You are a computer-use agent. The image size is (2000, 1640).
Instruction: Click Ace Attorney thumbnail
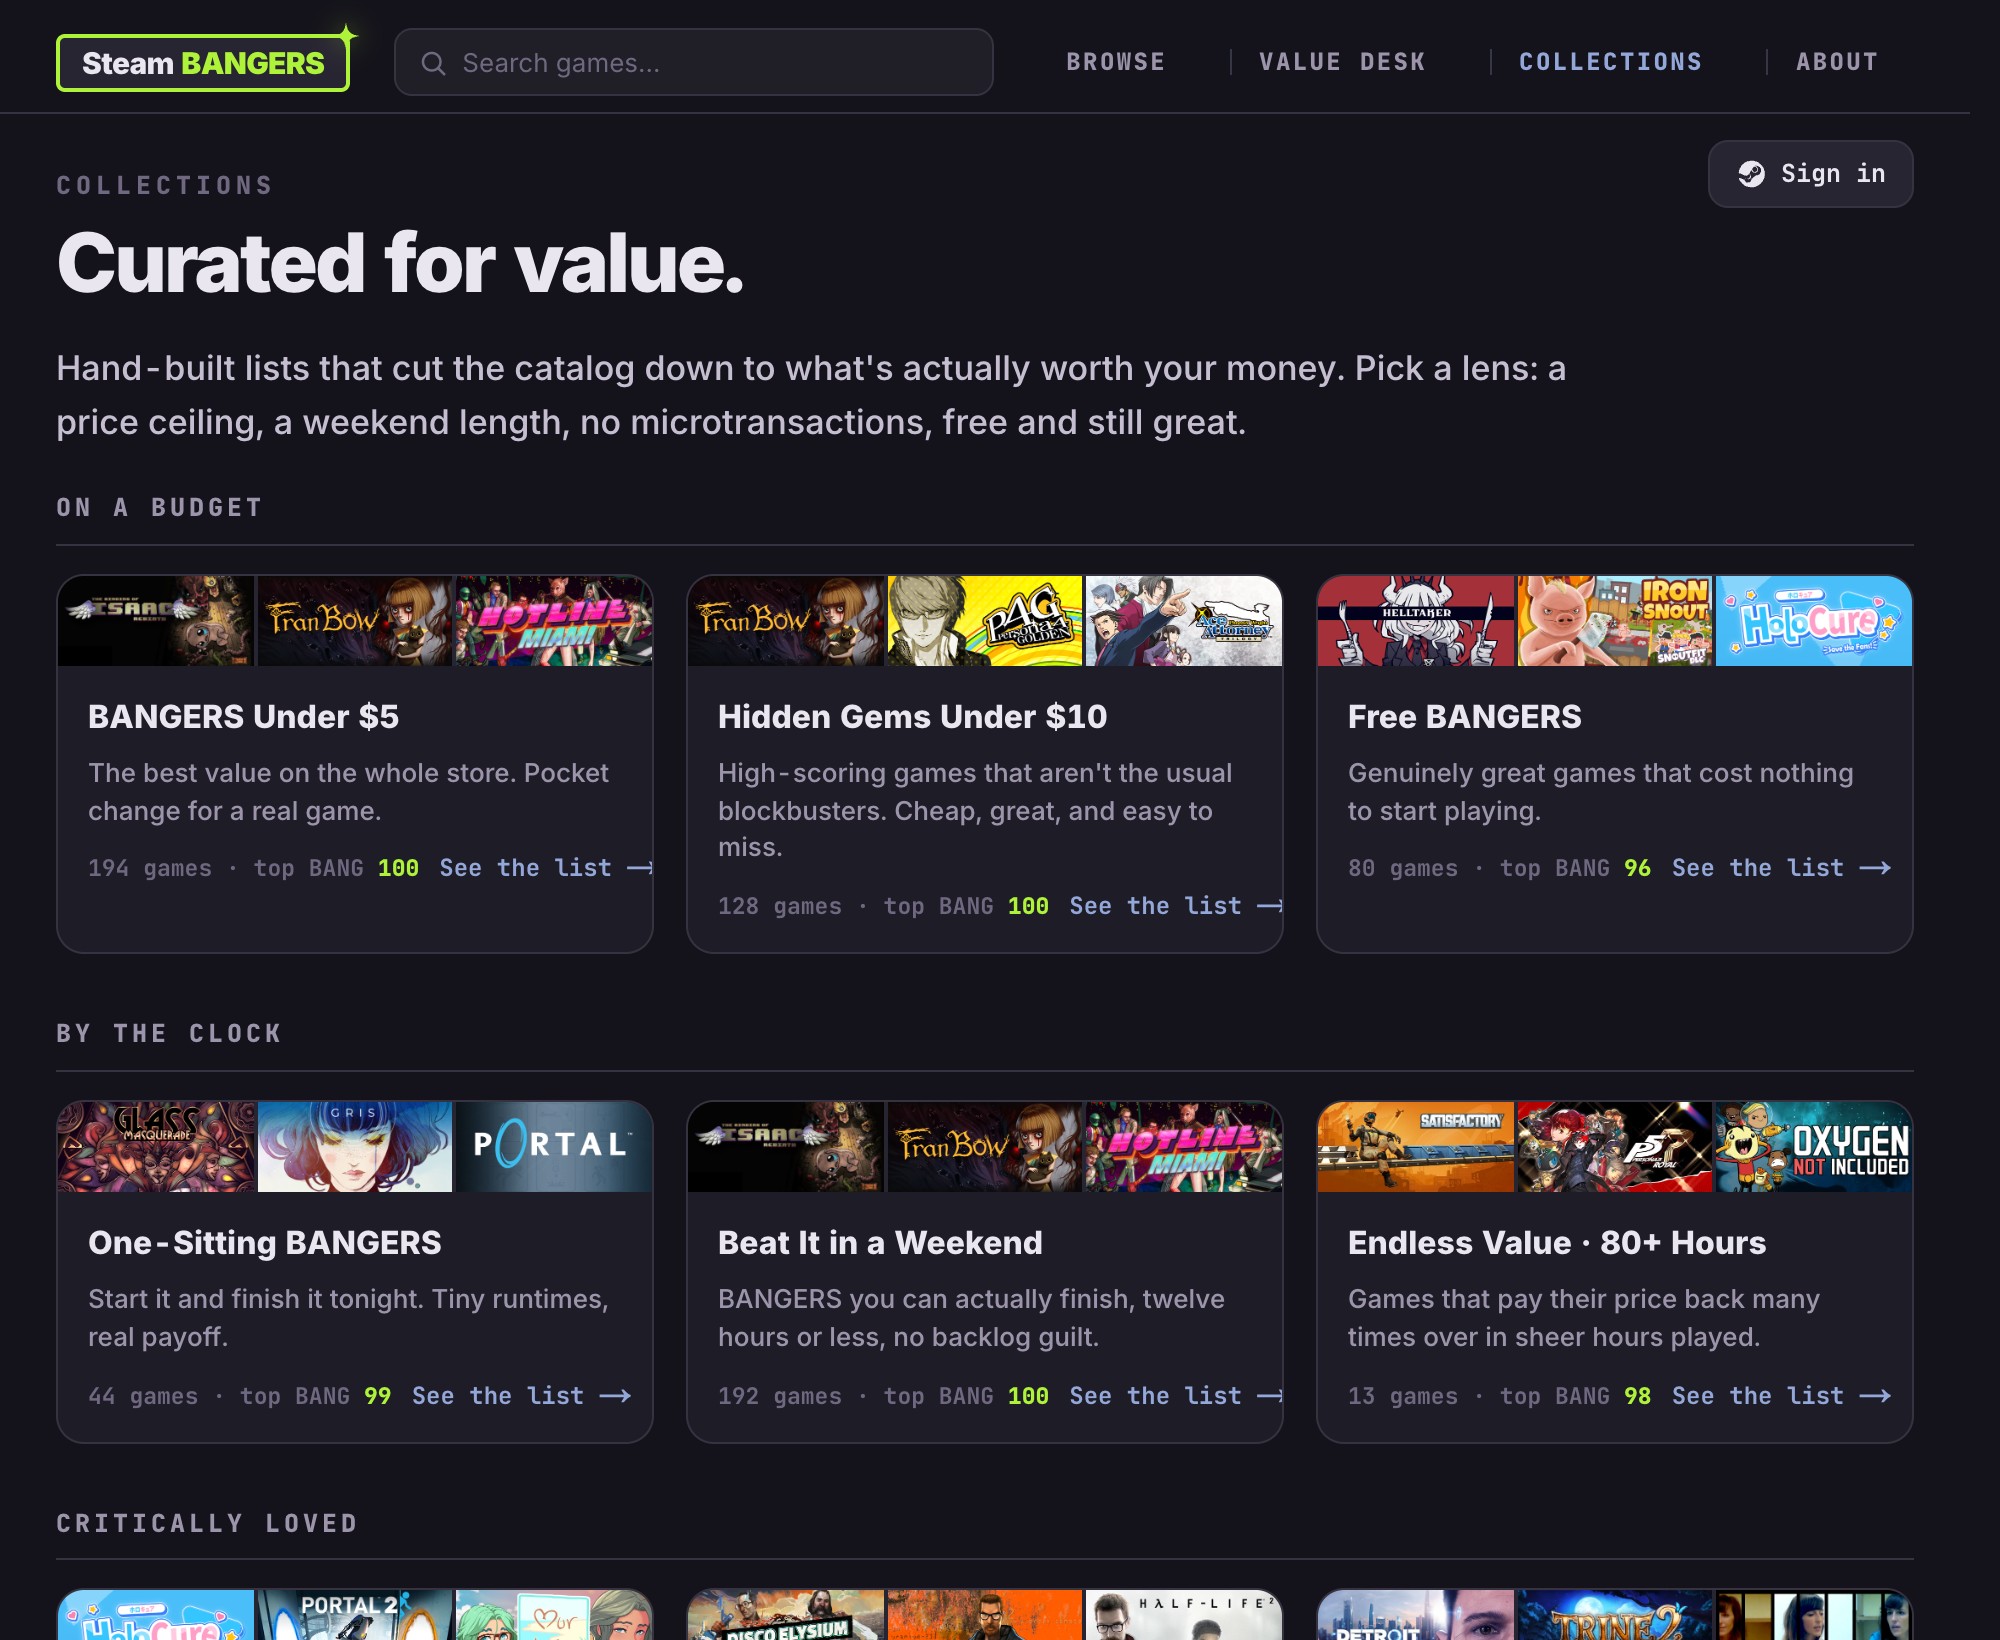click(x=1184, y=621)
